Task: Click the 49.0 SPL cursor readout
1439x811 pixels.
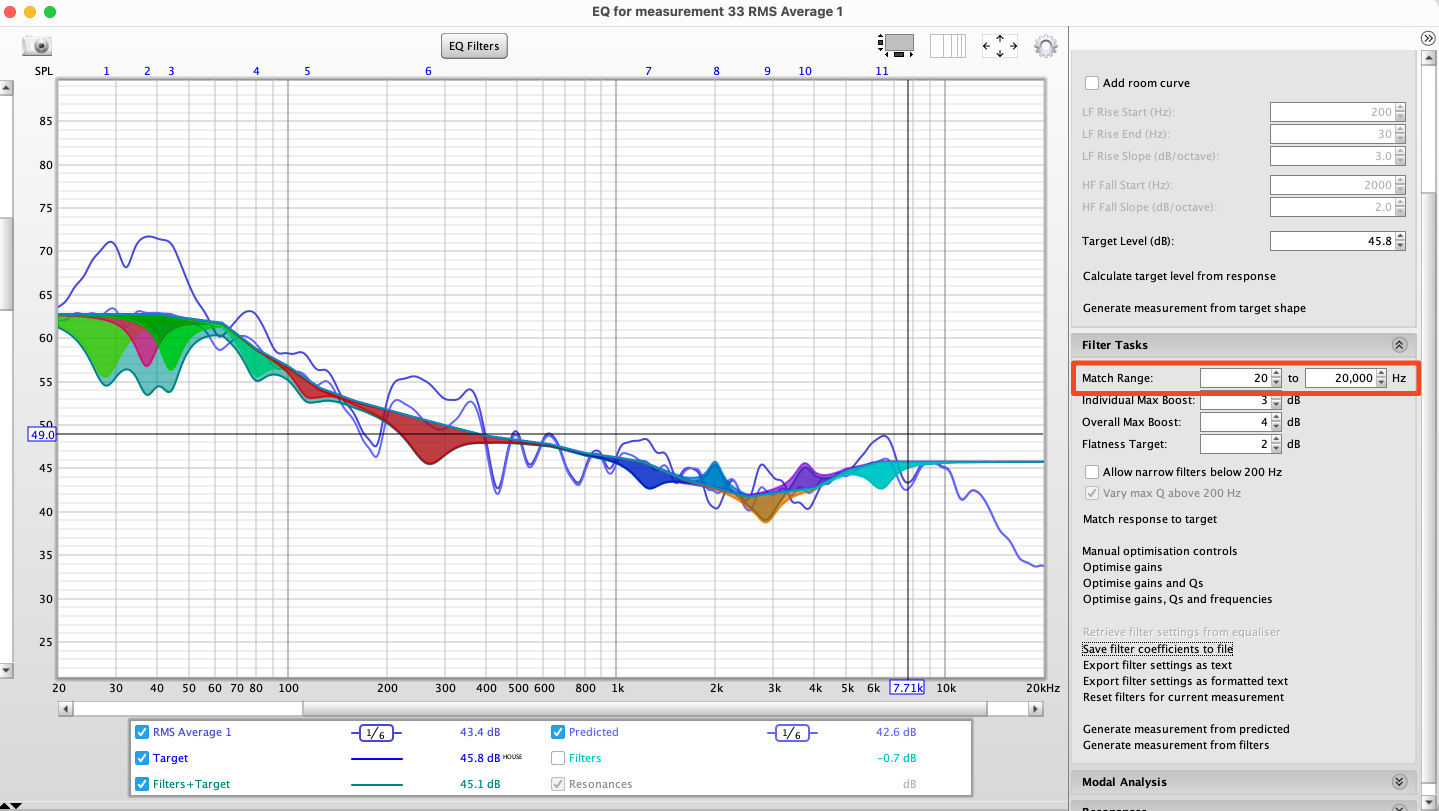Action: click(x=43, y=435)
